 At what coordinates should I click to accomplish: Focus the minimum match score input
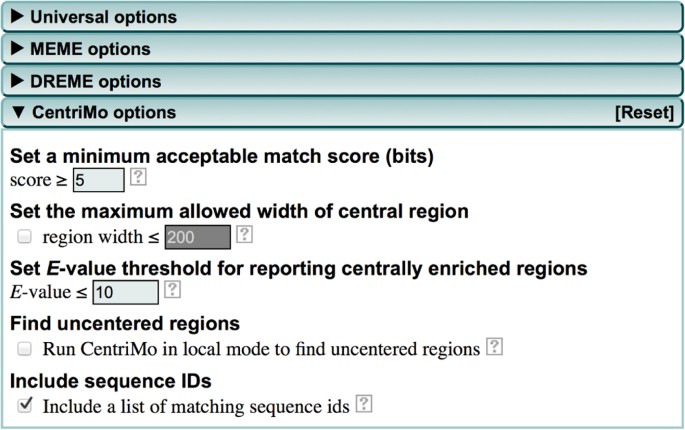pyautogui.click(x=99, y=180)
